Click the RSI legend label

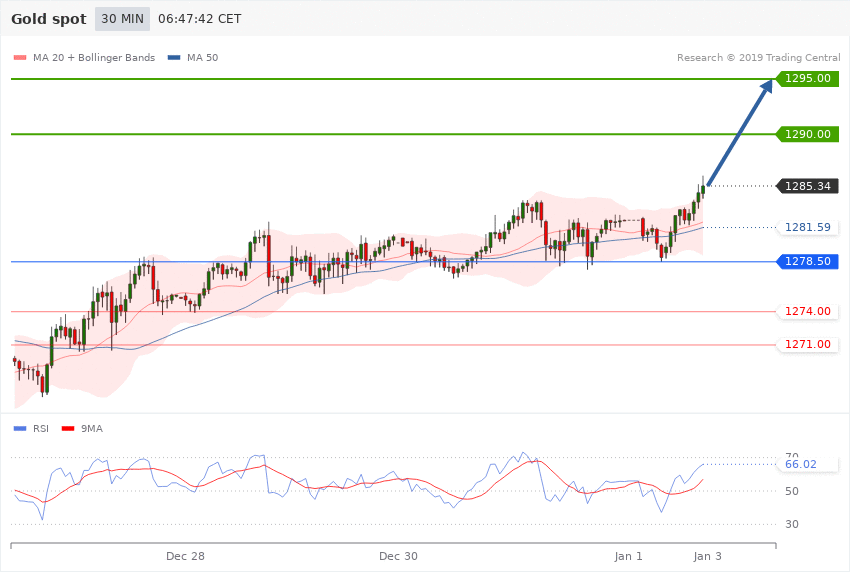[41, 429]
